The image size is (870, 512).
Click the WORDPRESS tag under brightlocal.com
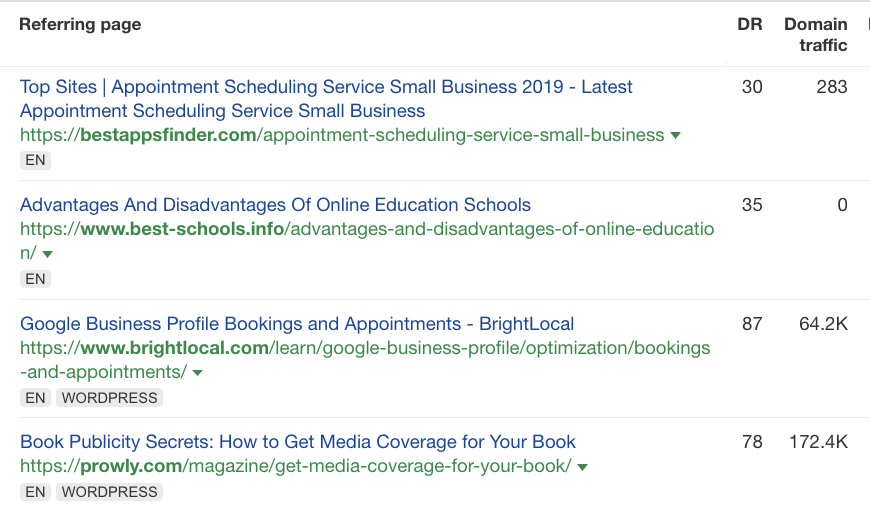[x=109, y=398]
